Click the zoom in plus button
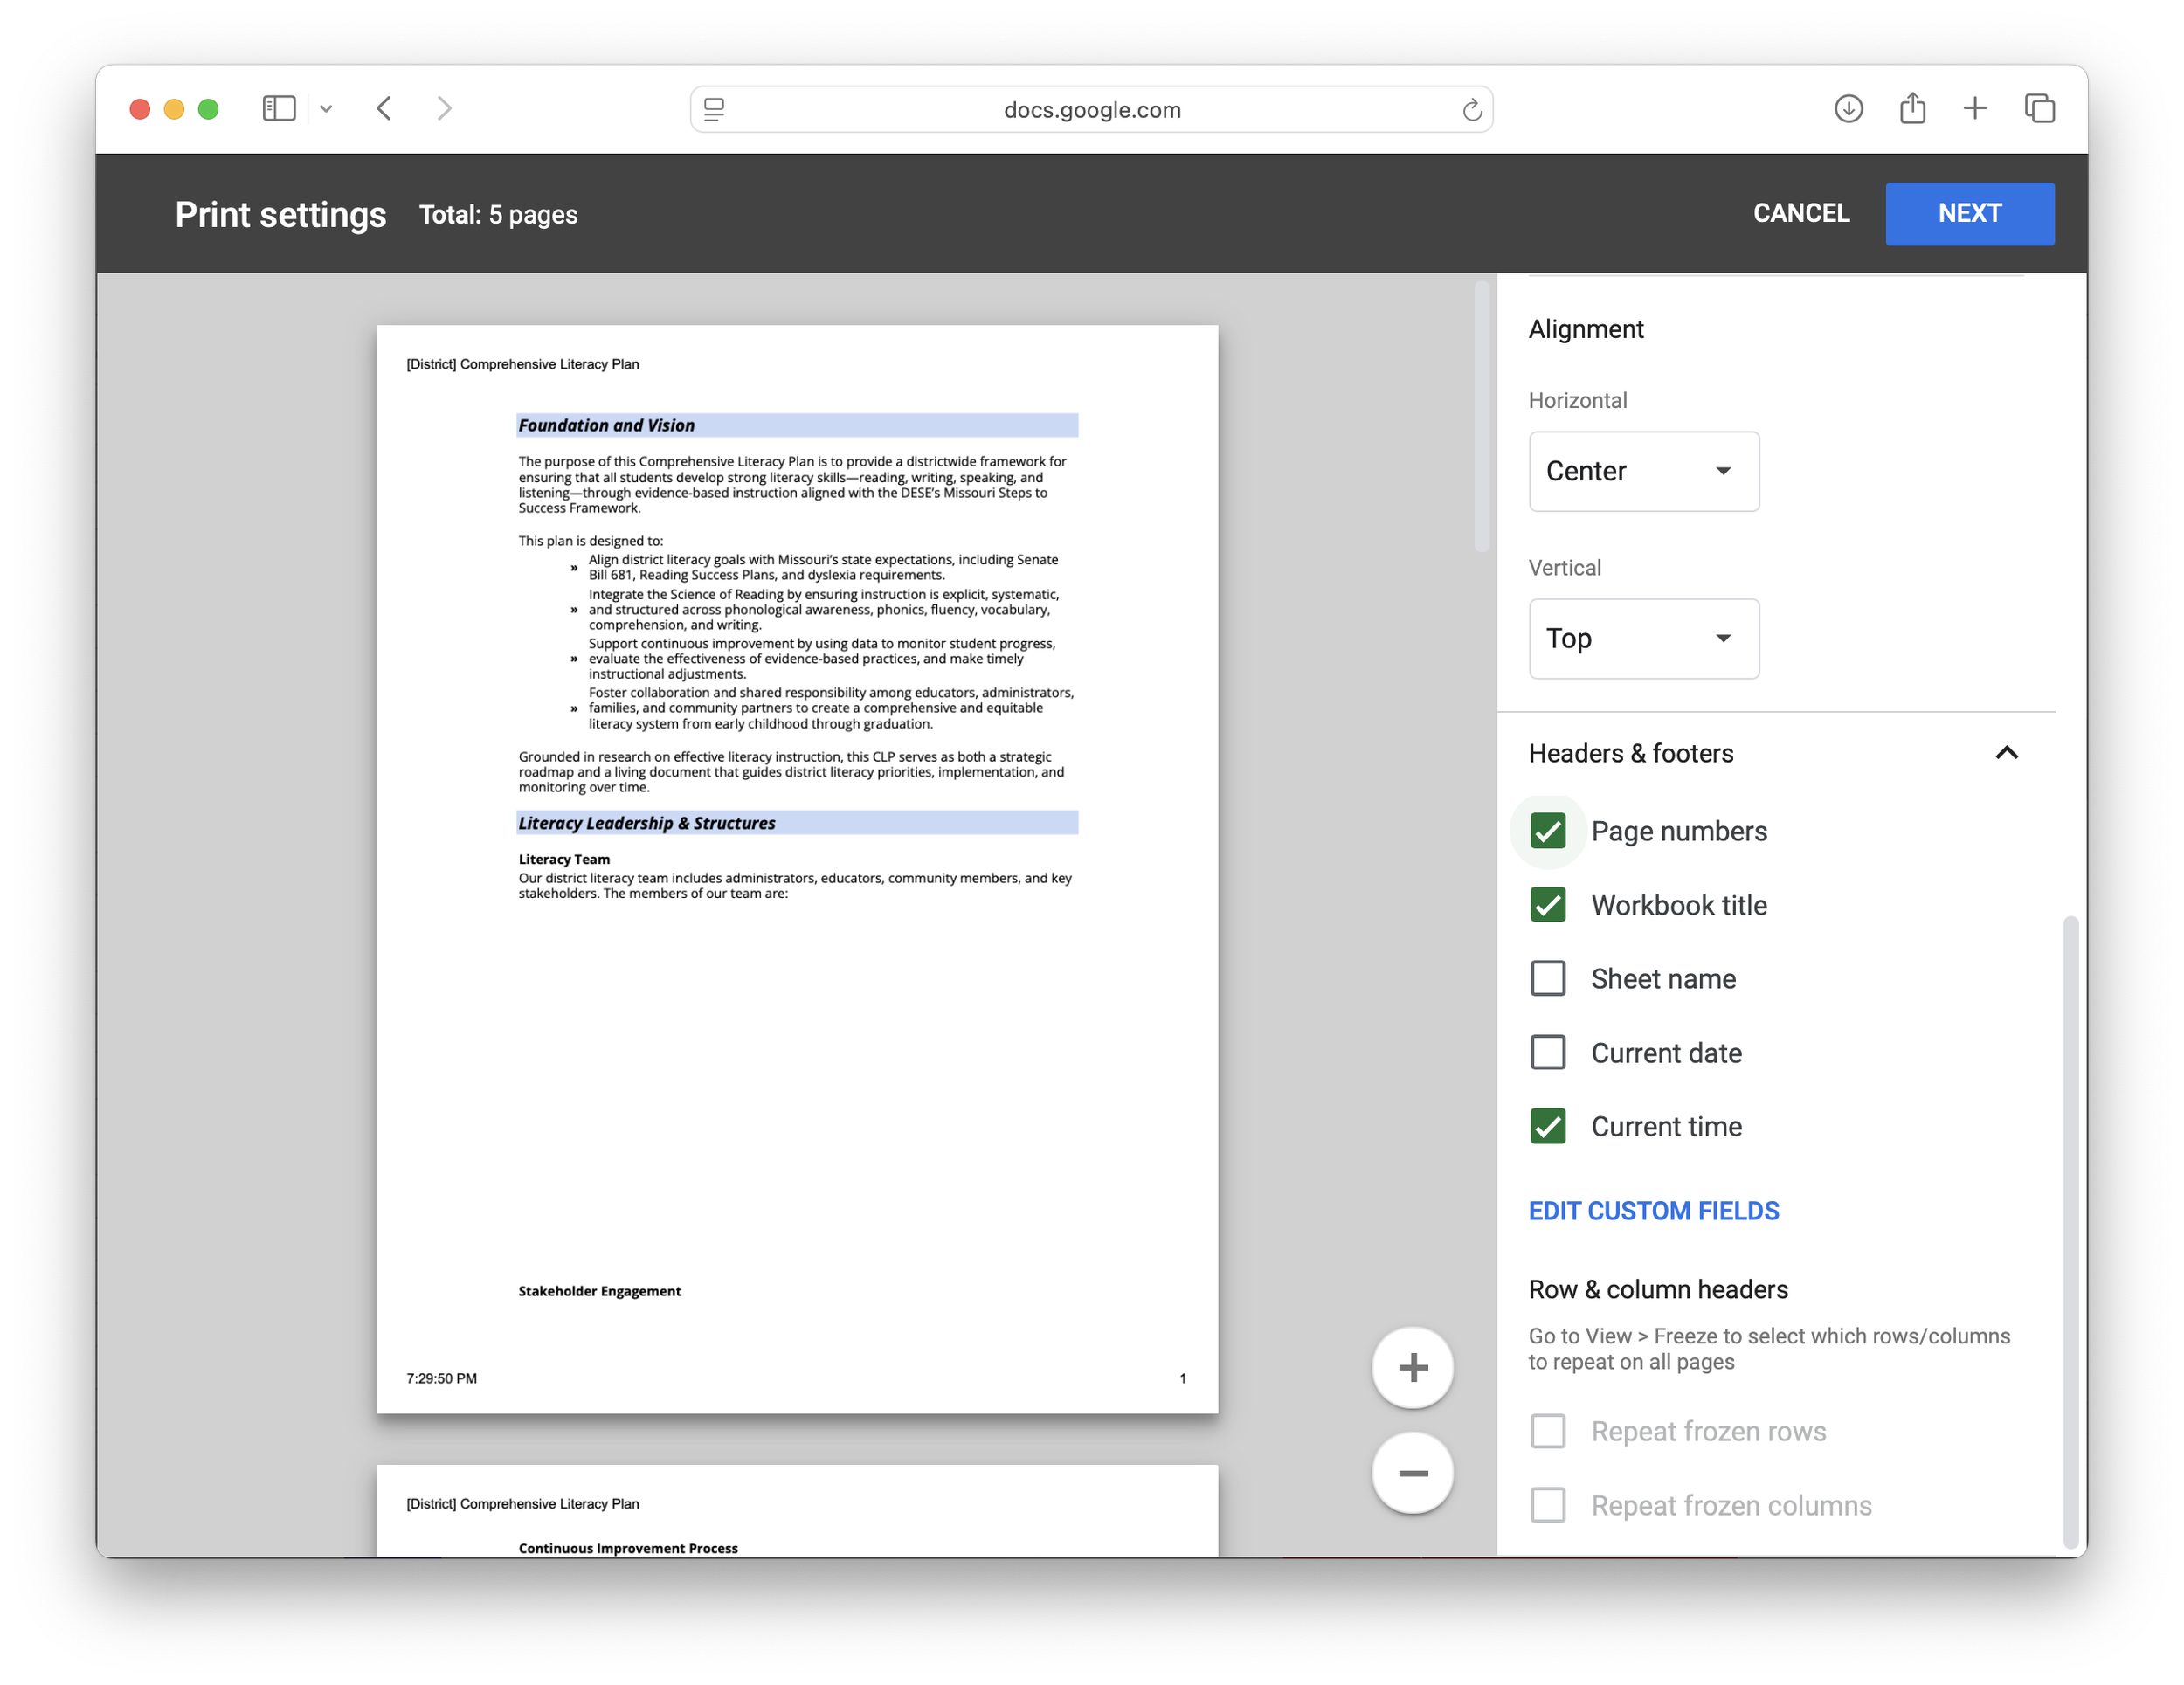 1412,1367
